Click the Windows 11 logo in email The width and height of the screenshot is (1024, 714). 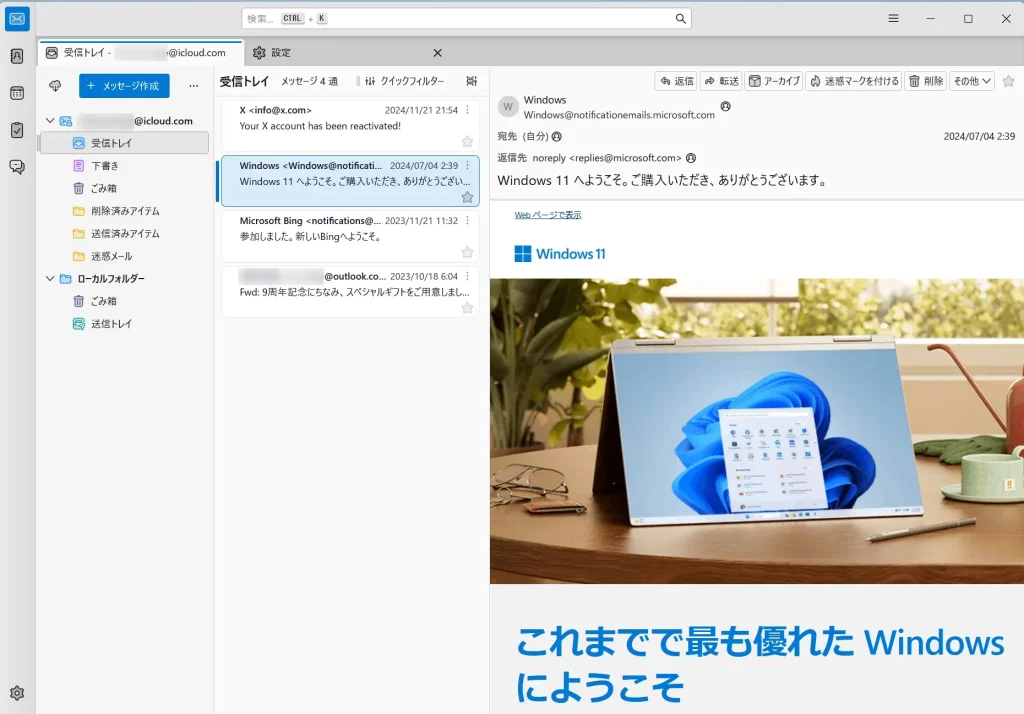560,253
